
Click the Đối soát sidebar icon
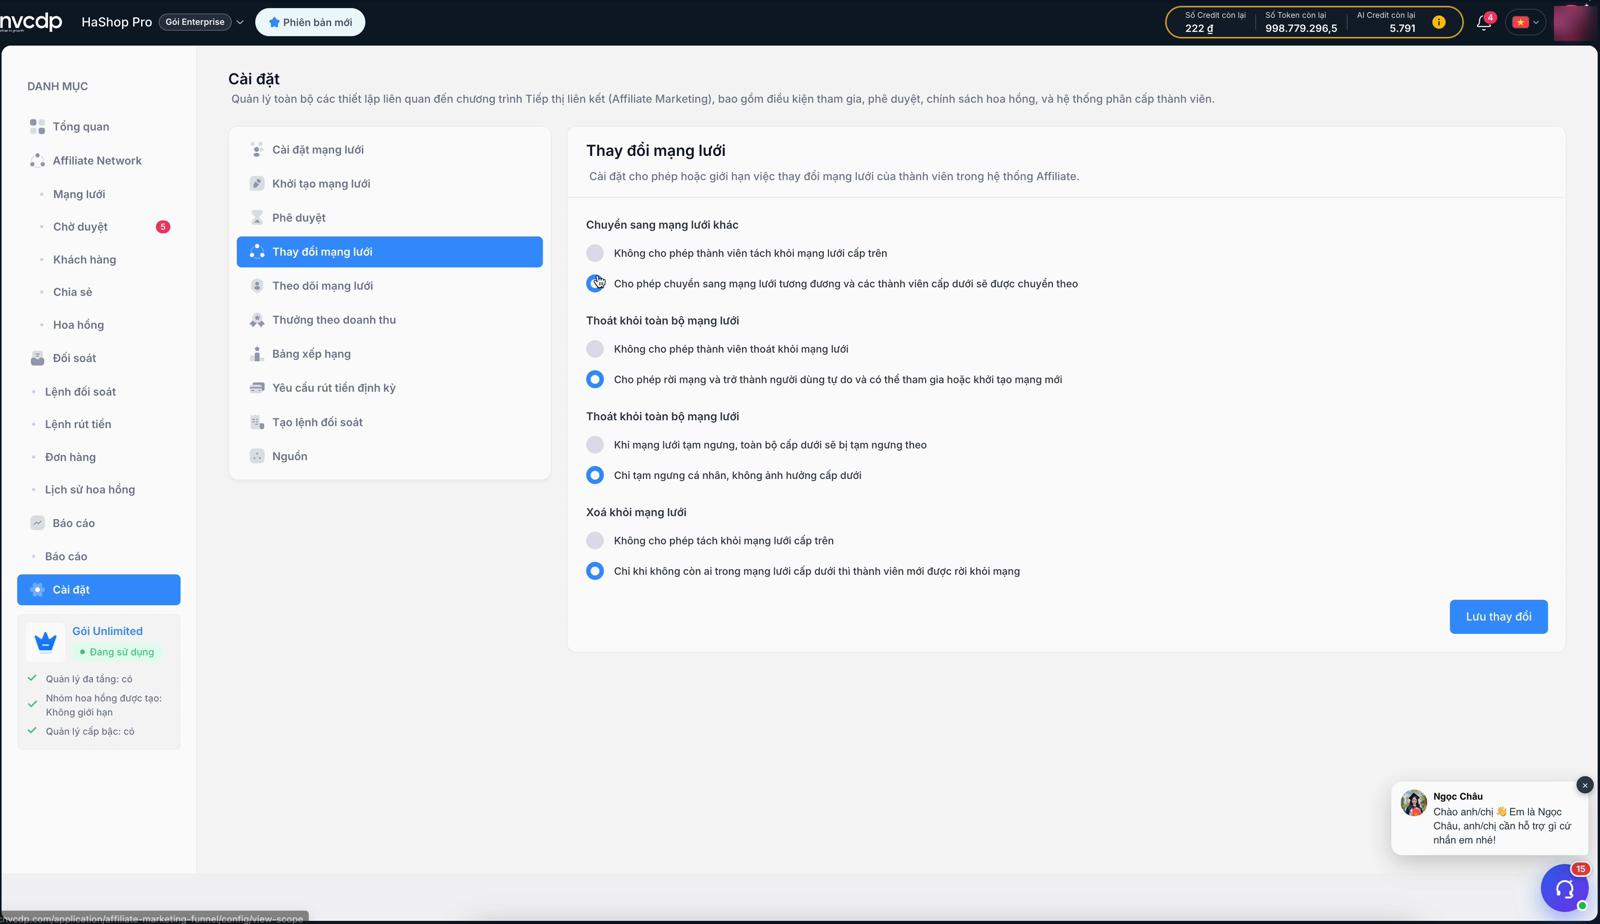tap(37, 358)
